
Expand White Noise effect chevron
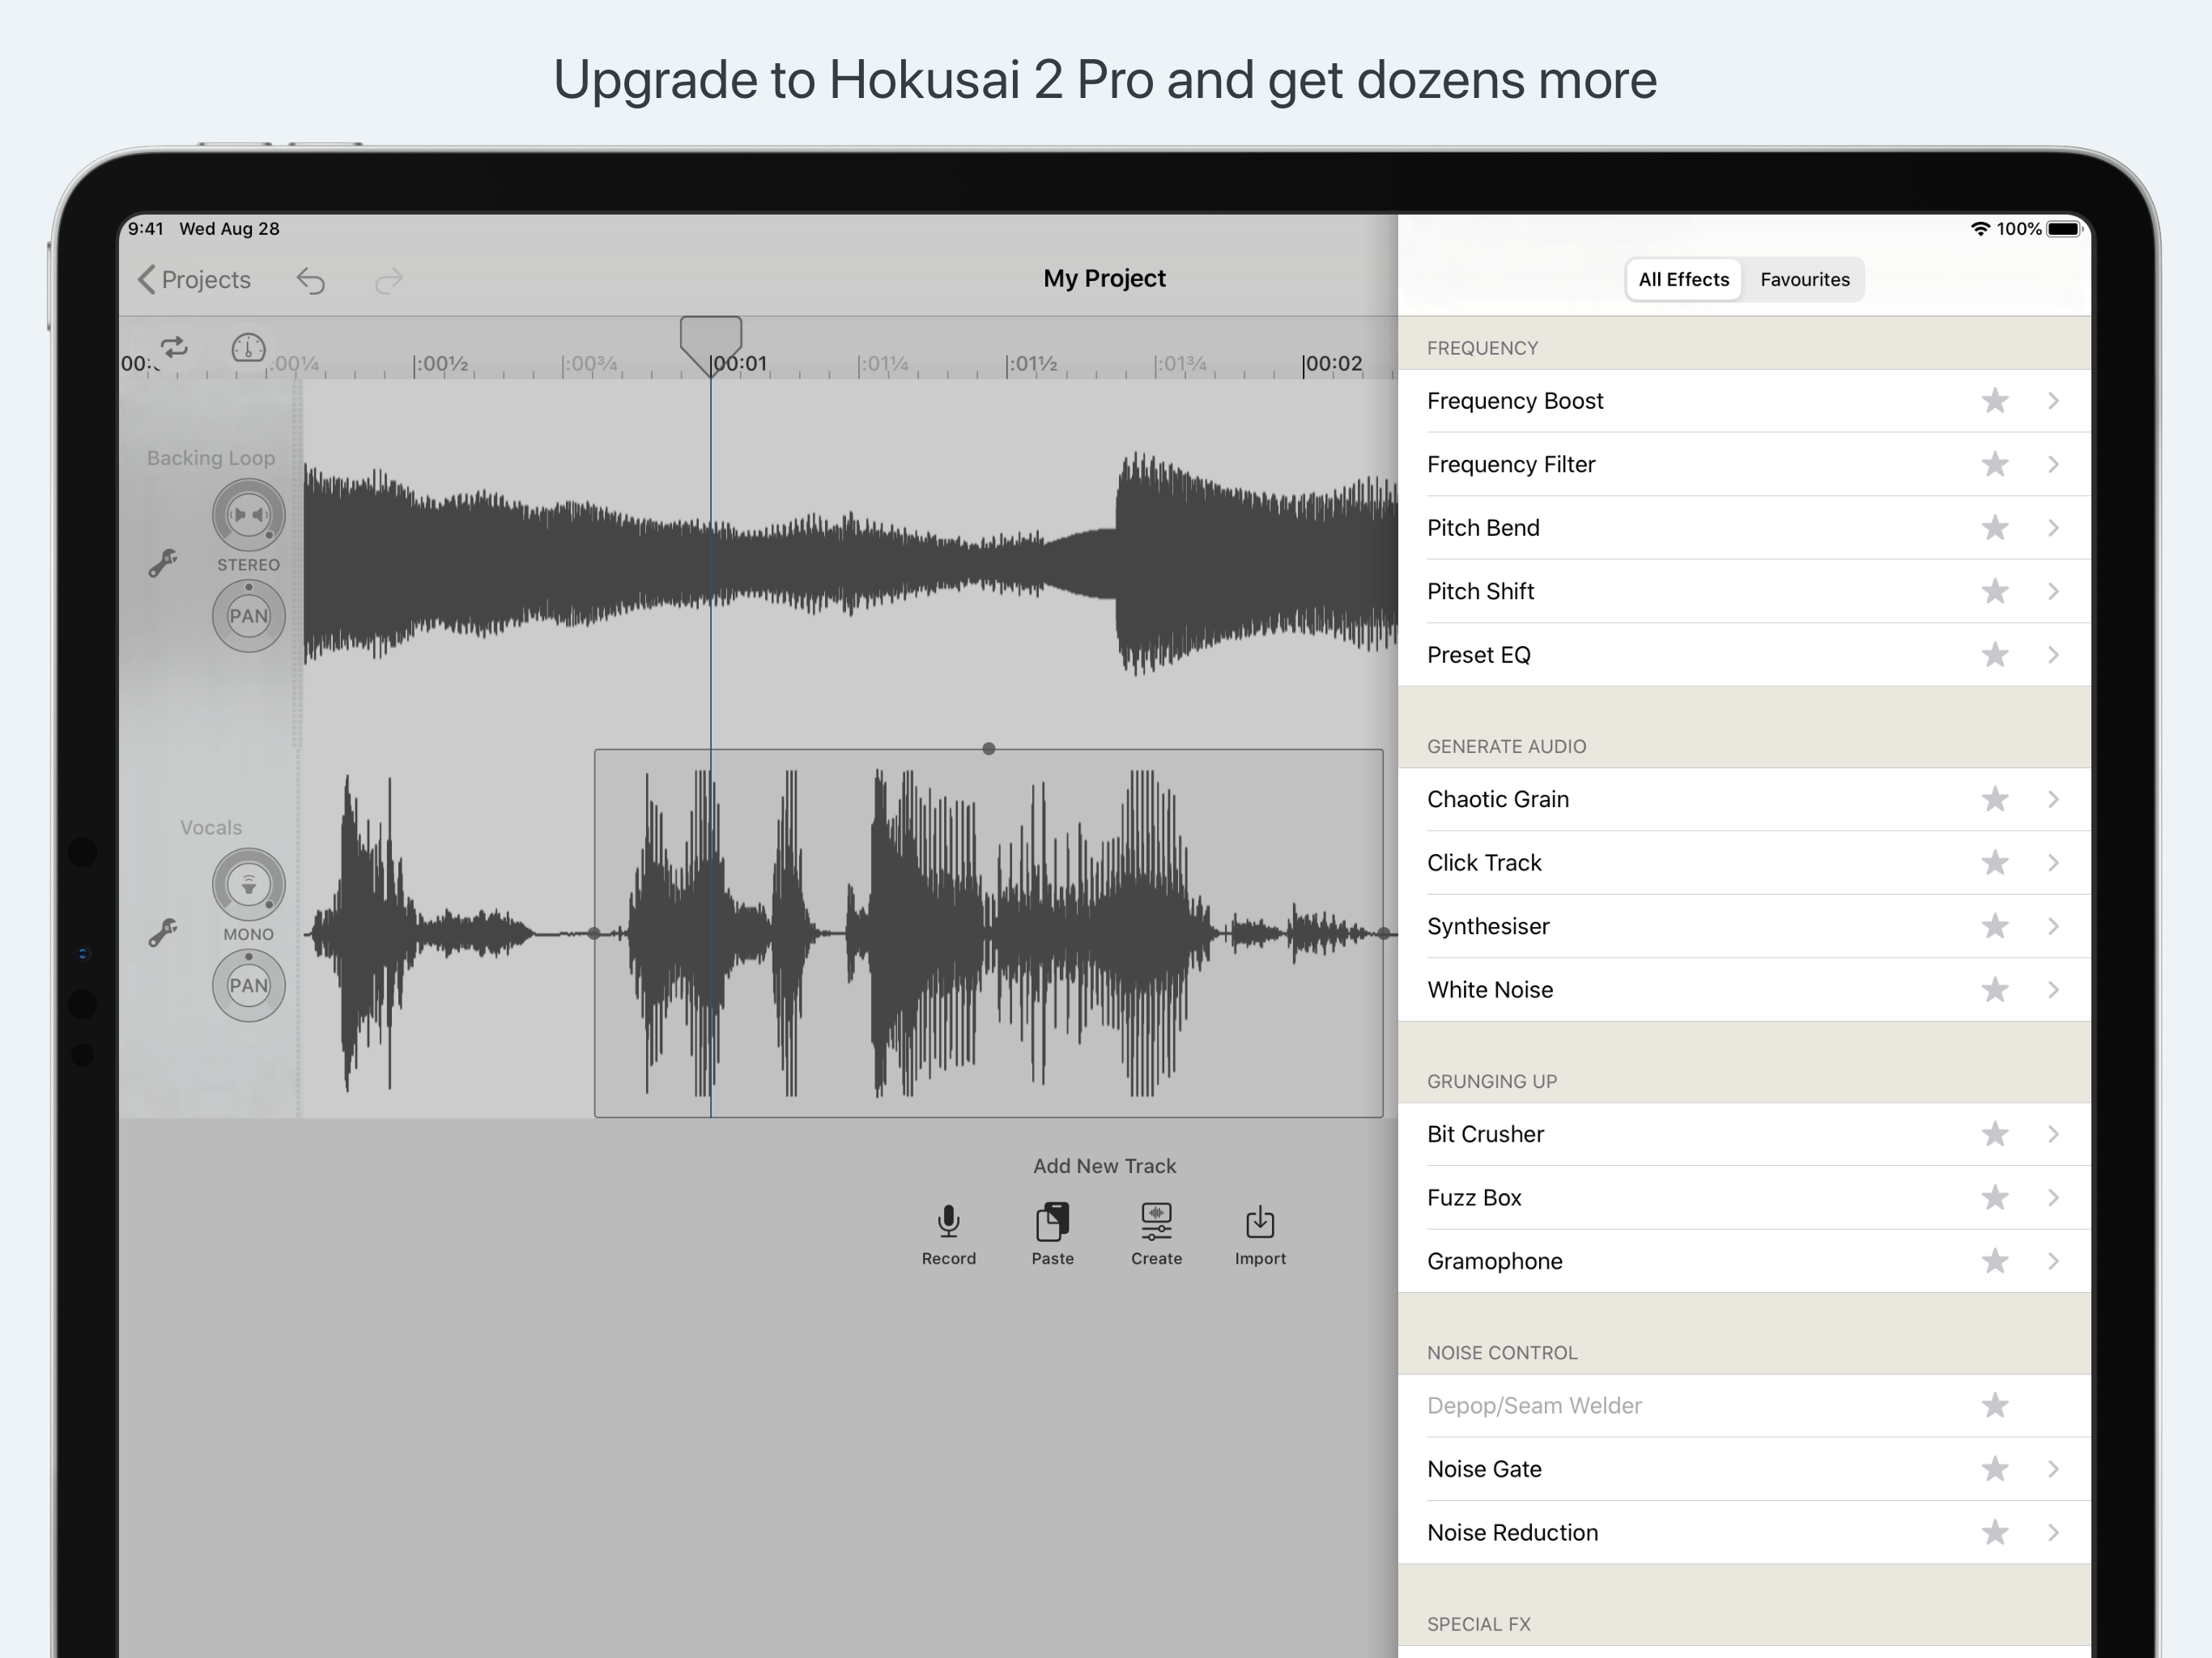(2052, 990)
